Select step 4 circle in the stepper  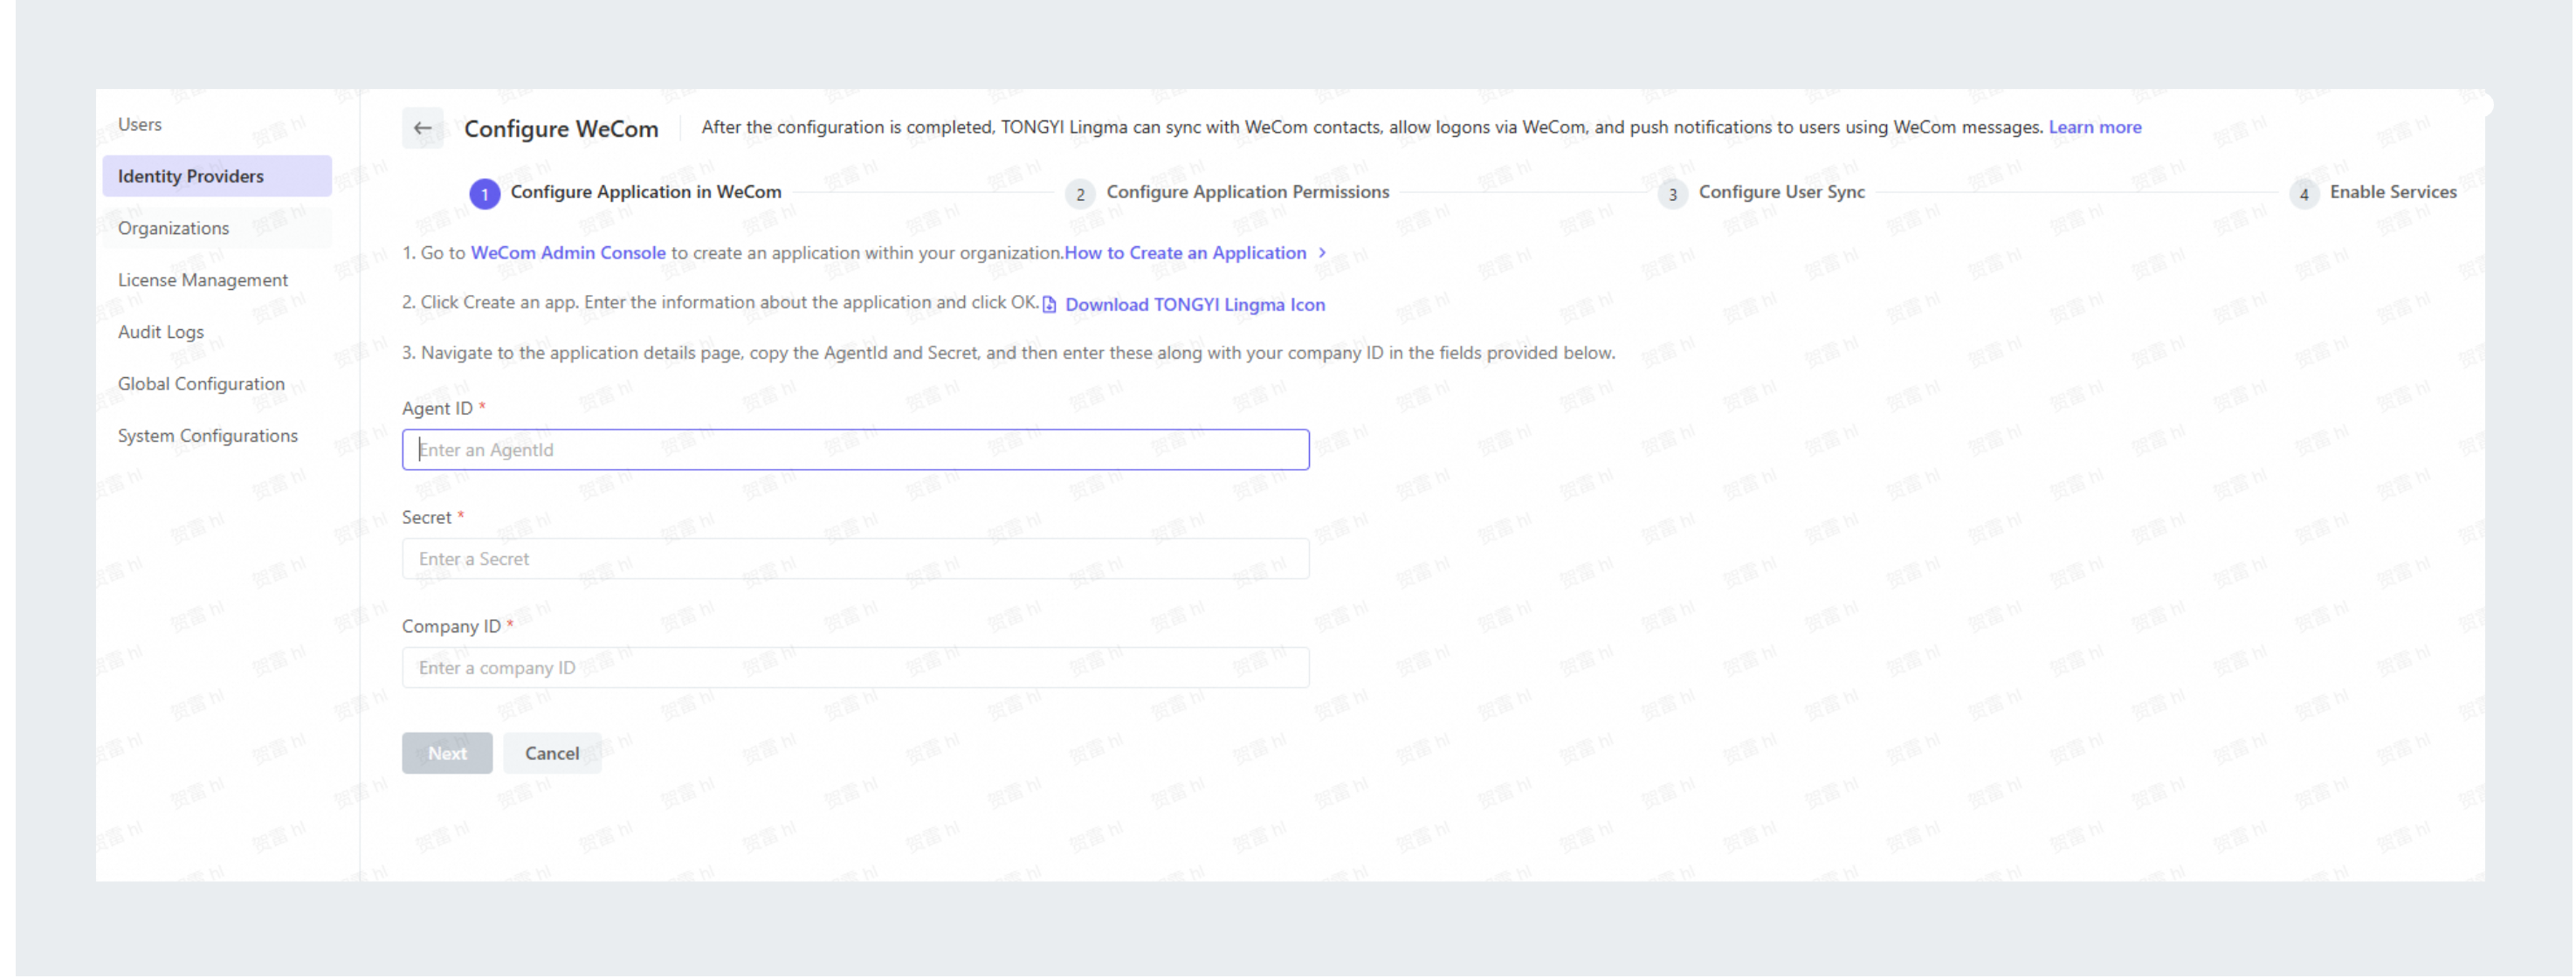point(2304,194)
